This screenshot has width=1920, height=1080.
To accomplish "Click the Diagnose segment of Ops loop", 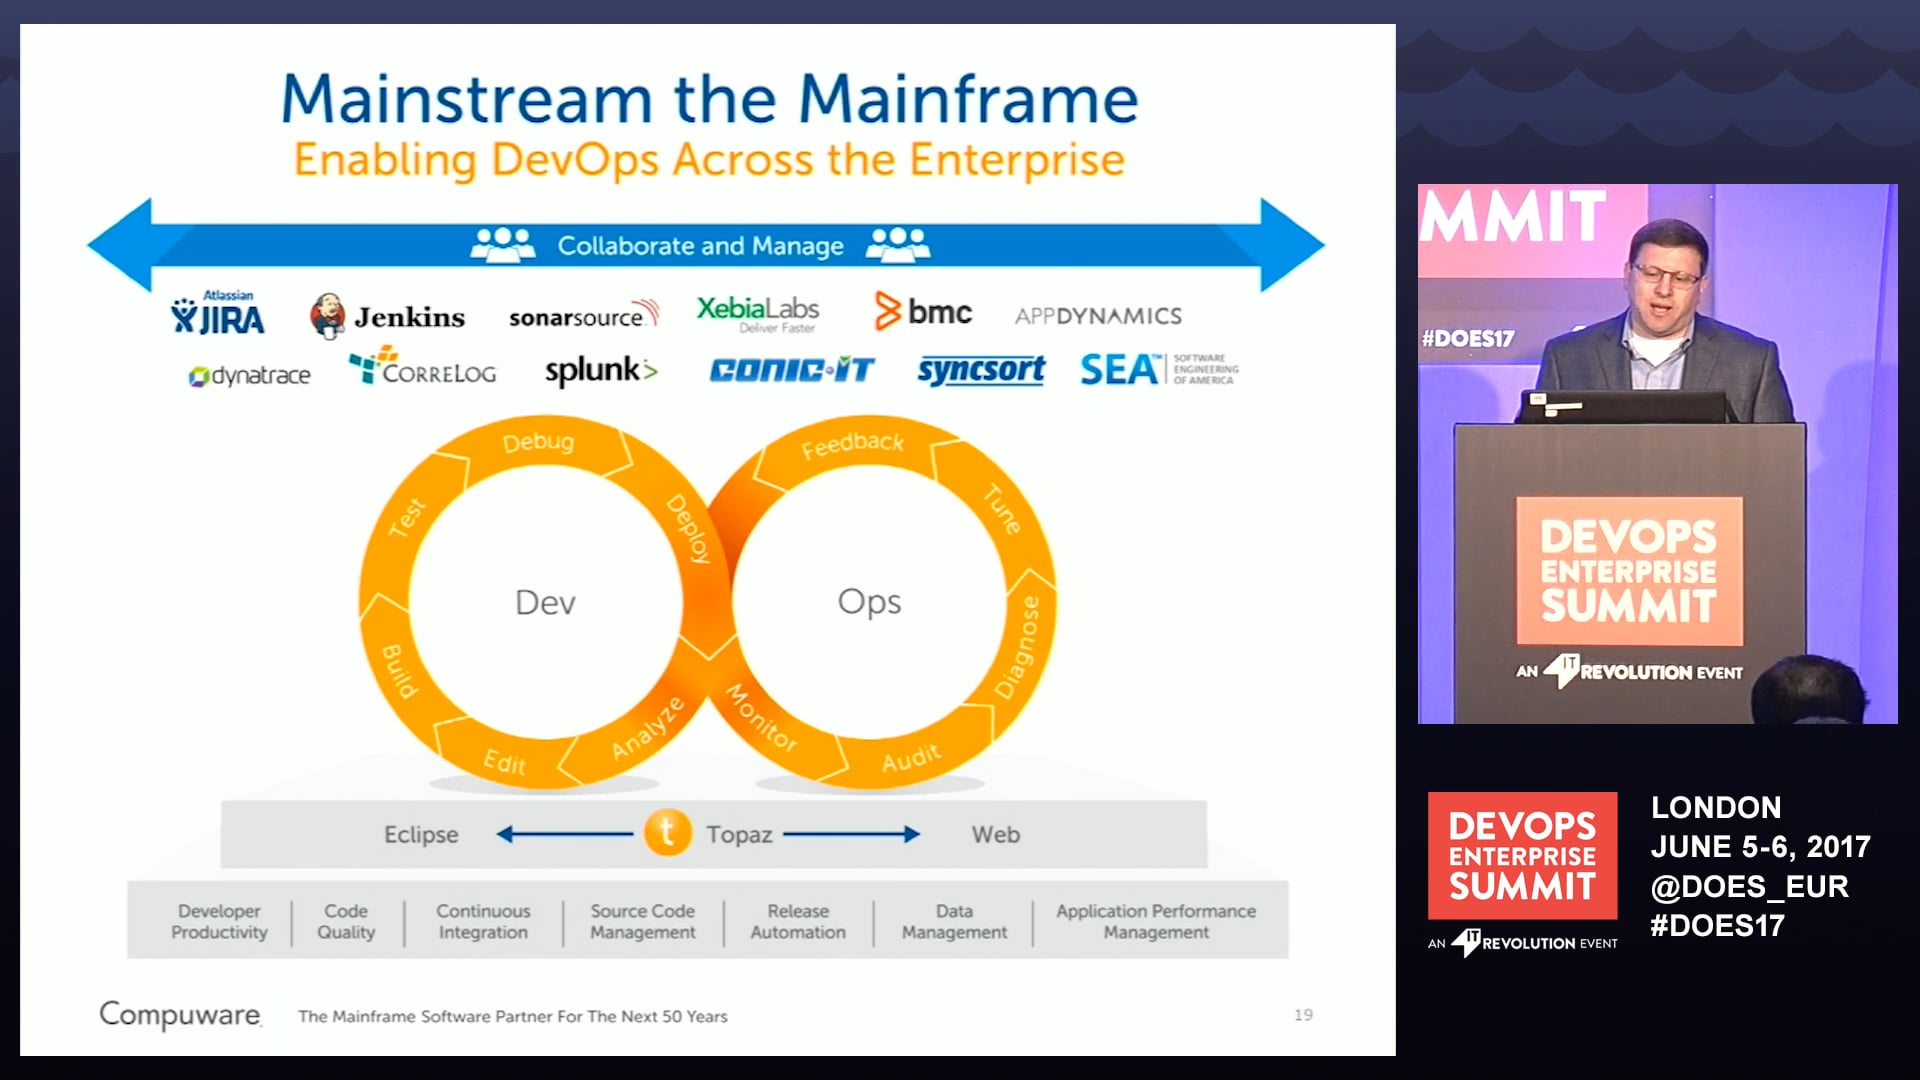I will [x=1017, y=647].
